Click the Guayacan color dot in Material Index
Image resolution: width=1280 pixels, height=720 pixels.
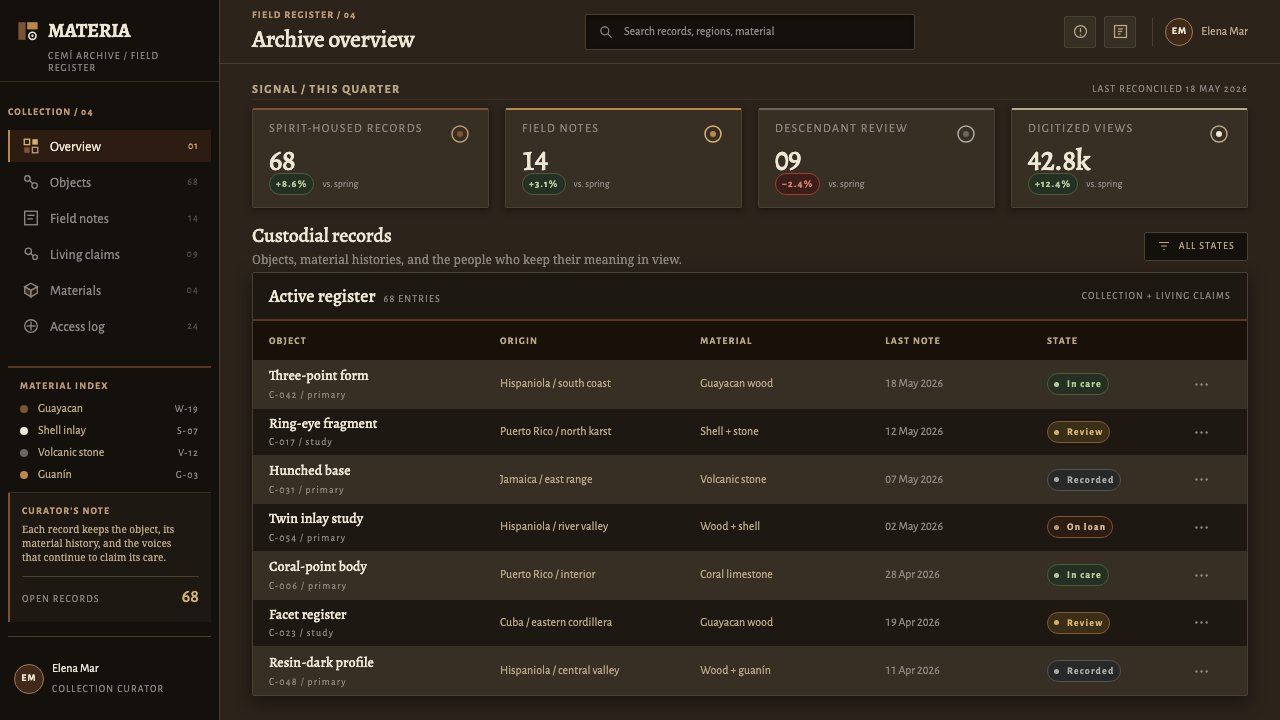point(24,409)
